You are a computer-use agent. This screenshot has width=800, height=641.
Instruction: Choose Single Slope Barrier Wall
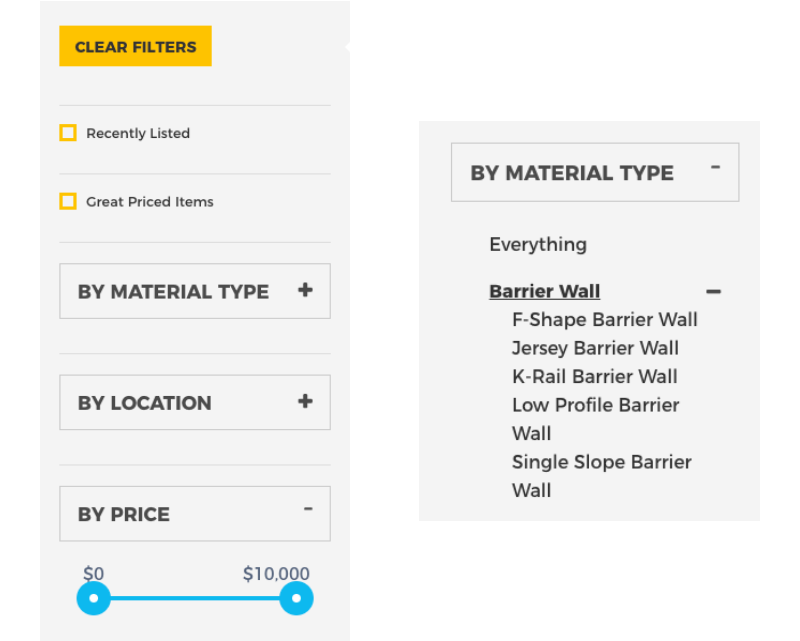point(601,463)
